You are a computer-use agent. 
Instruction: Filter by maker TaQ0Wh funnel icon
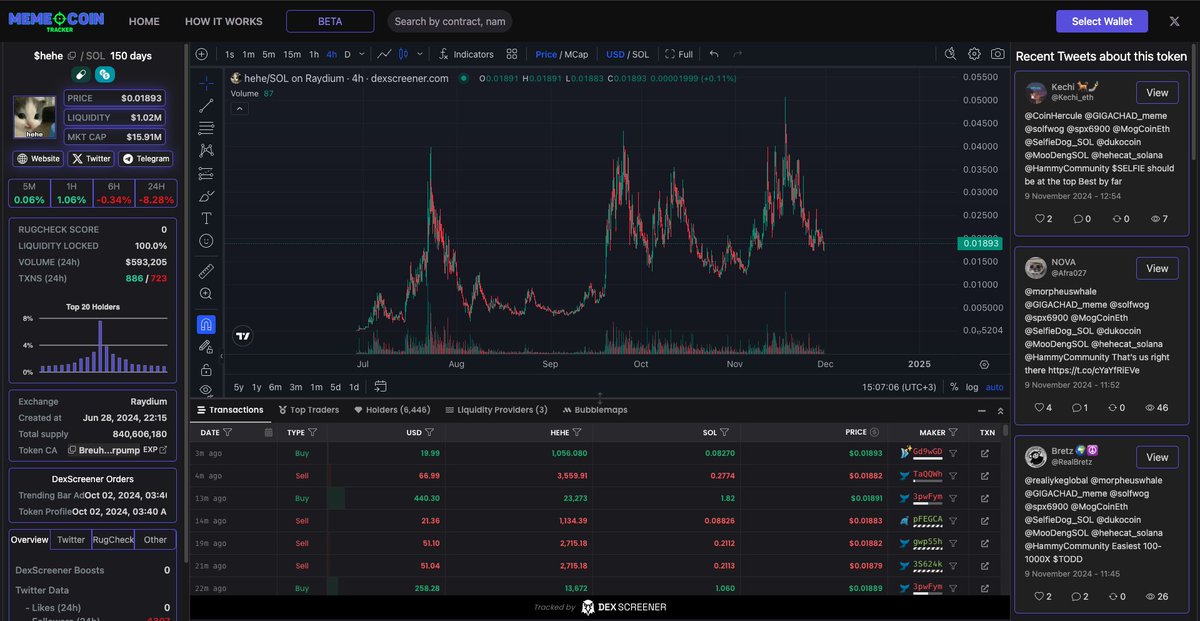(x=953, y=474)
